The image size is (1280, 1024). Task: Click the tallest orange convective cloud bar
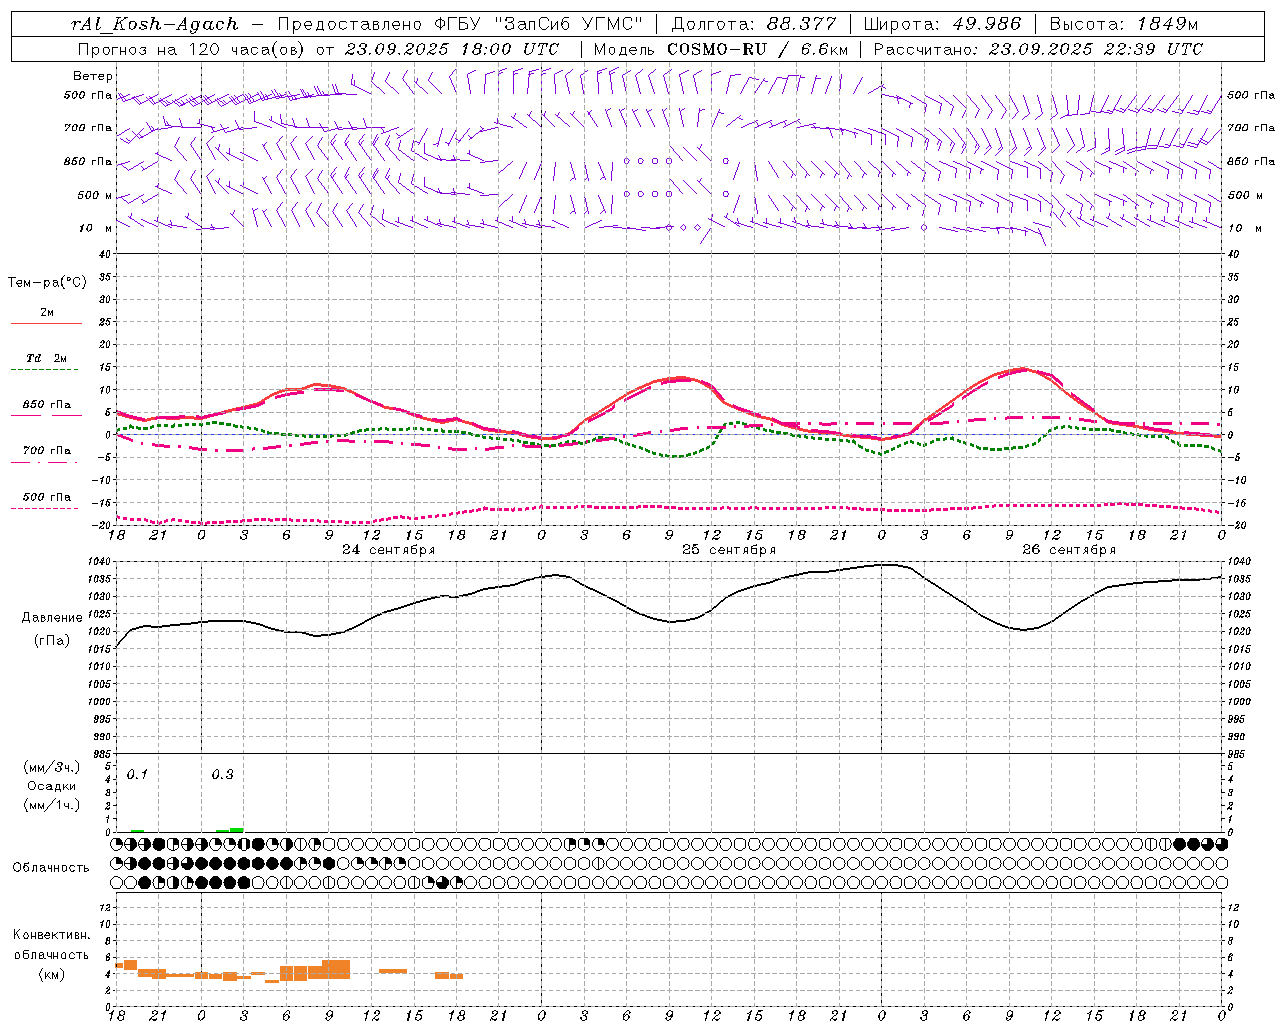(x=336, y=969)
